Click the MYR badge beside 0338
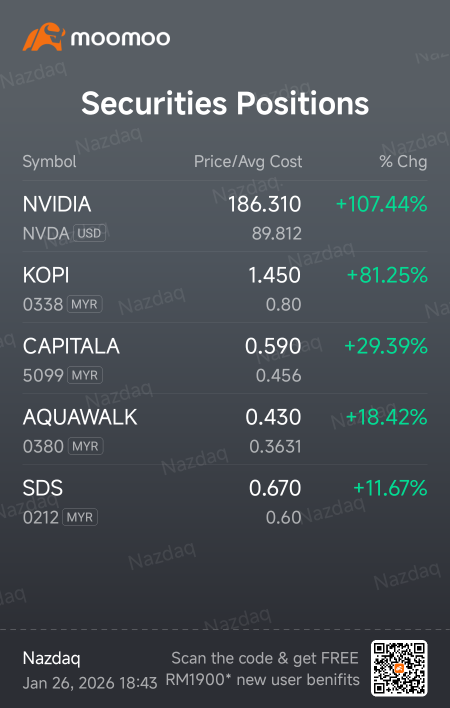Viewport: 450px width, 708px height. pos(84,304)
